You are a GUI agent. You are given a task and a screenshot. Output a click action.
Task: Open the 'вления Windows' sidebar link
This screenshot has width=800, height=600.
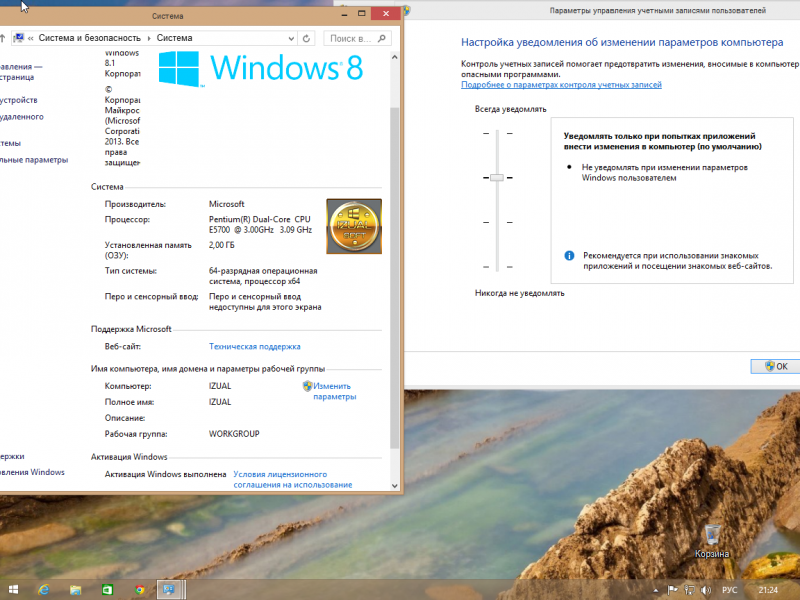click(32, 472)
